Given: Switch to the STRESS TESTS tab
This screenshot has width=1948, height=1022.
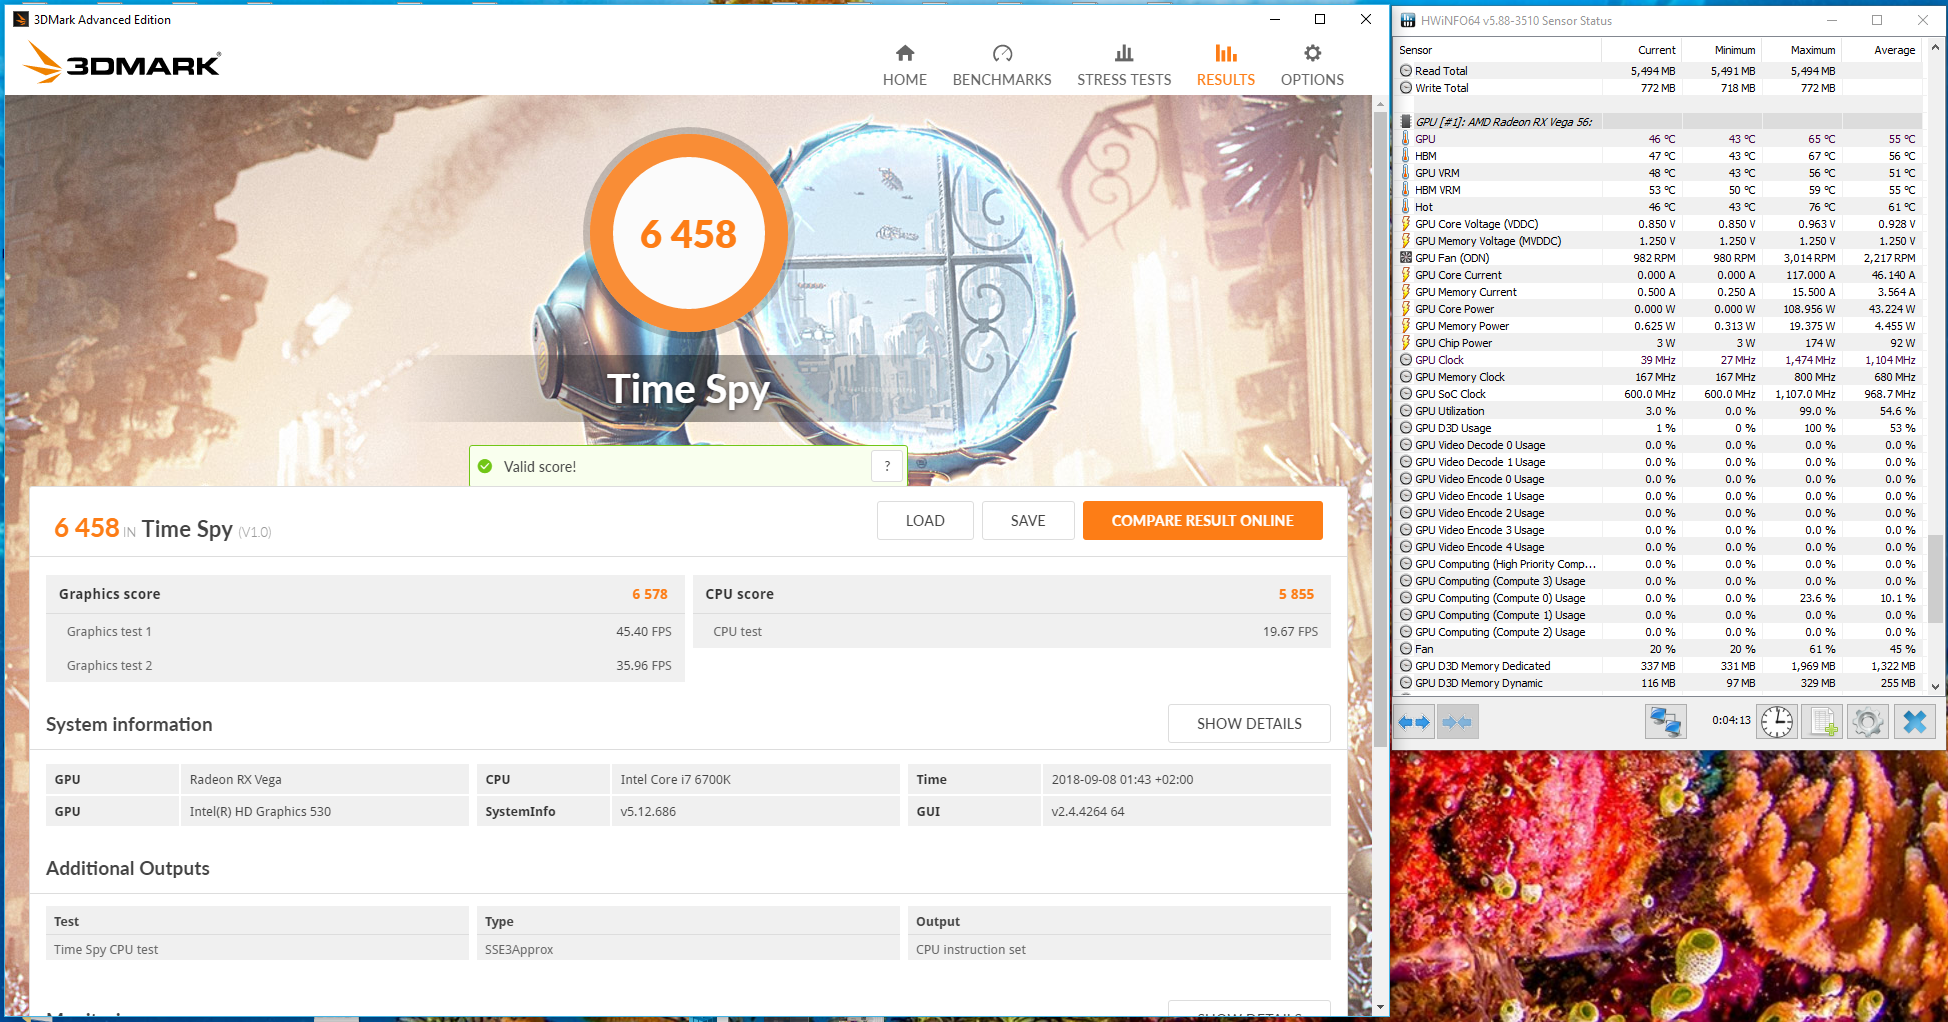Looking at the screenshot, I should [x=1124, y=66].
